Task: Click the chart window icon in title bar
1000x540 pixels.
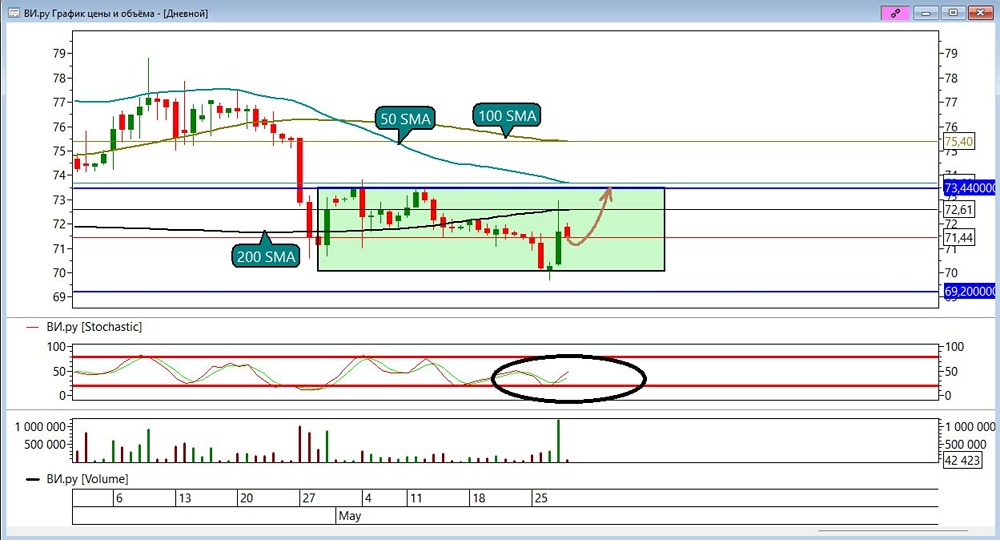Action: click(13, 13)
